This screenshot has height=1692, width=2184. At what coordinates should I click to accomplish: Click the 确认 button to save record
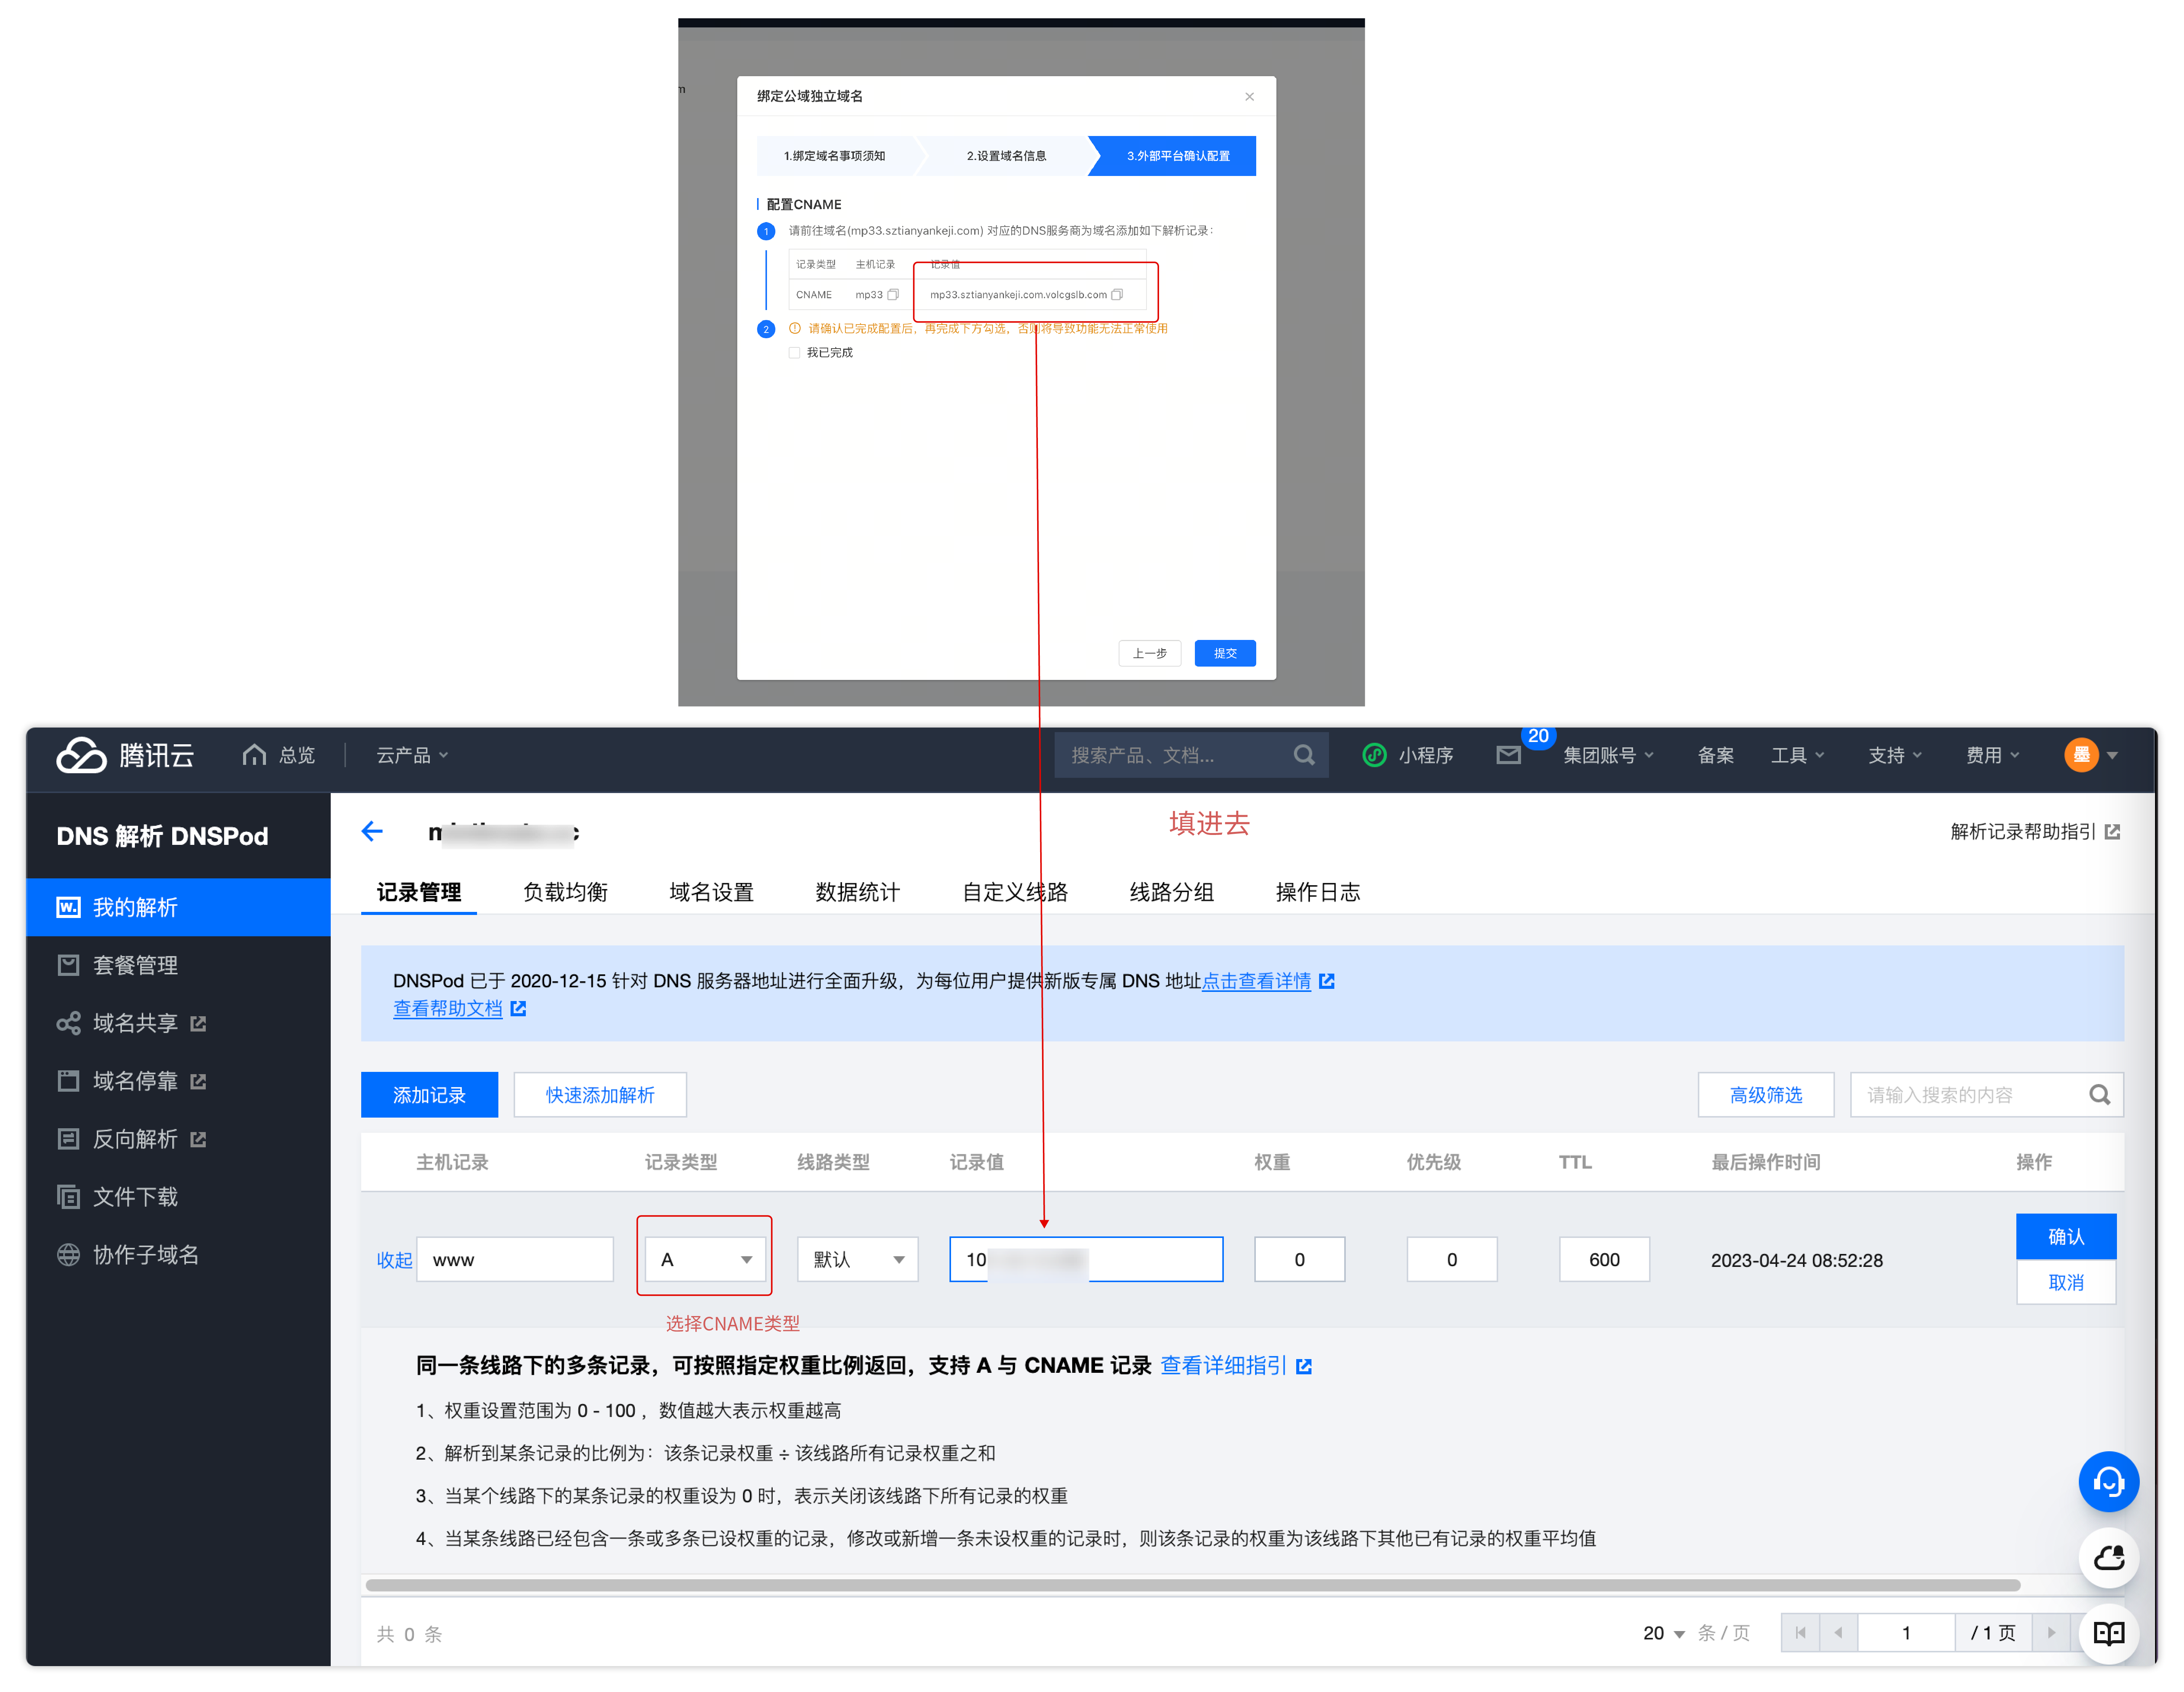(2065, 1236)
